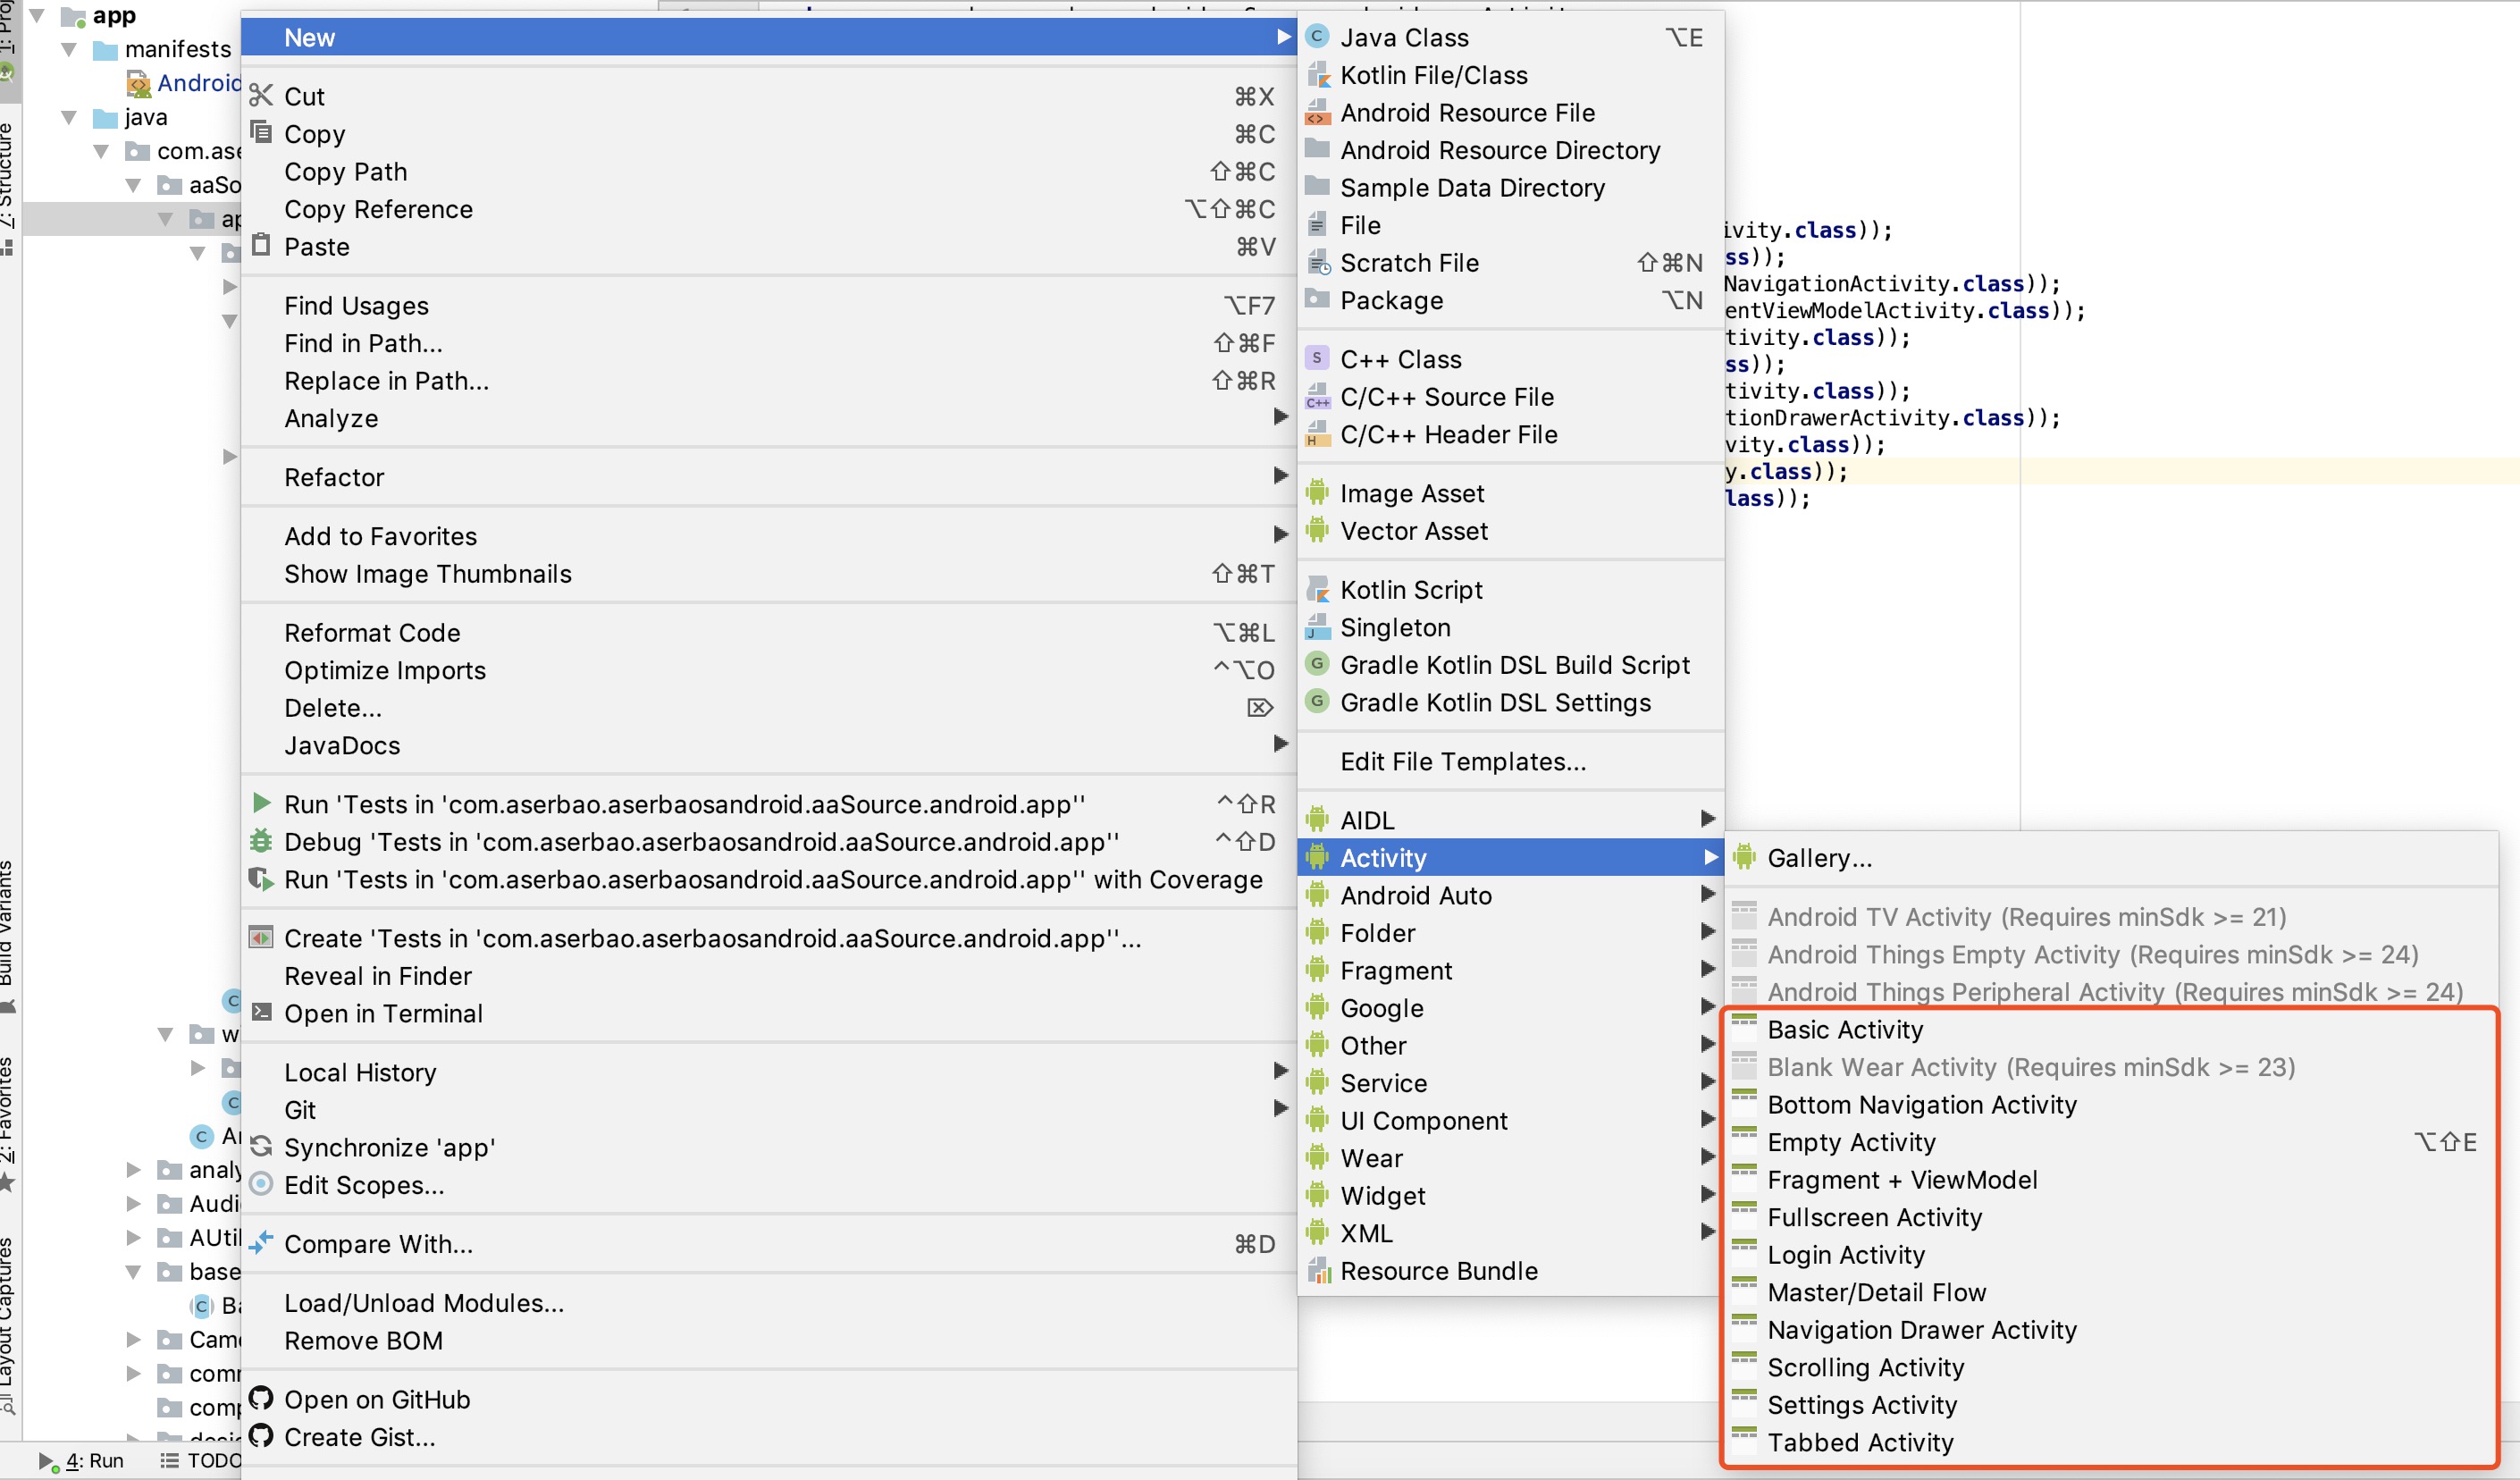Choose Bottom Navigation Activity
This screenshot has width=2520, height=1480.
click(2110, 1104)
